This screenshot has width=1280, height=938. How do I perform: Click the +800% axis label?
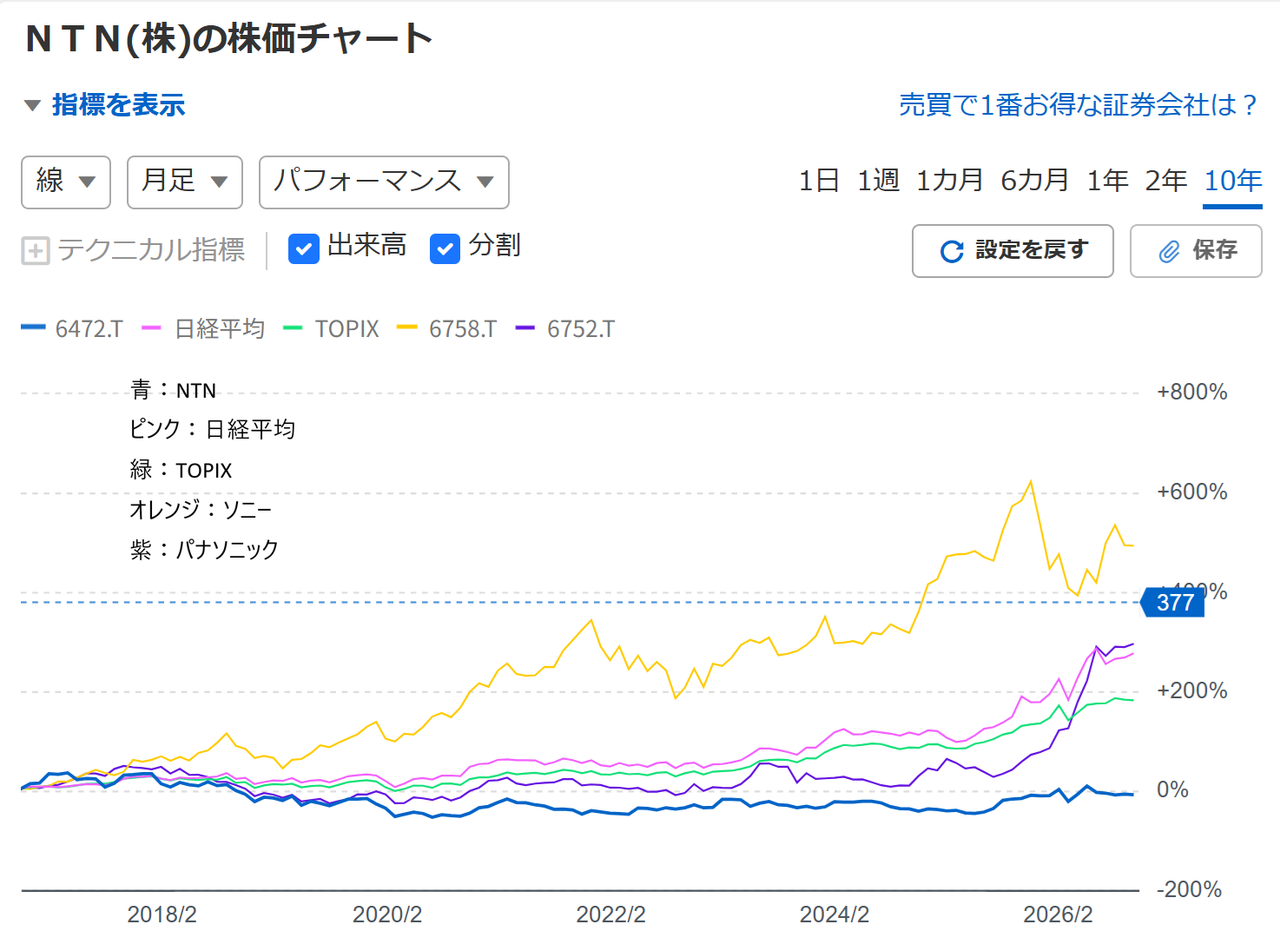tap(1191, 392)
